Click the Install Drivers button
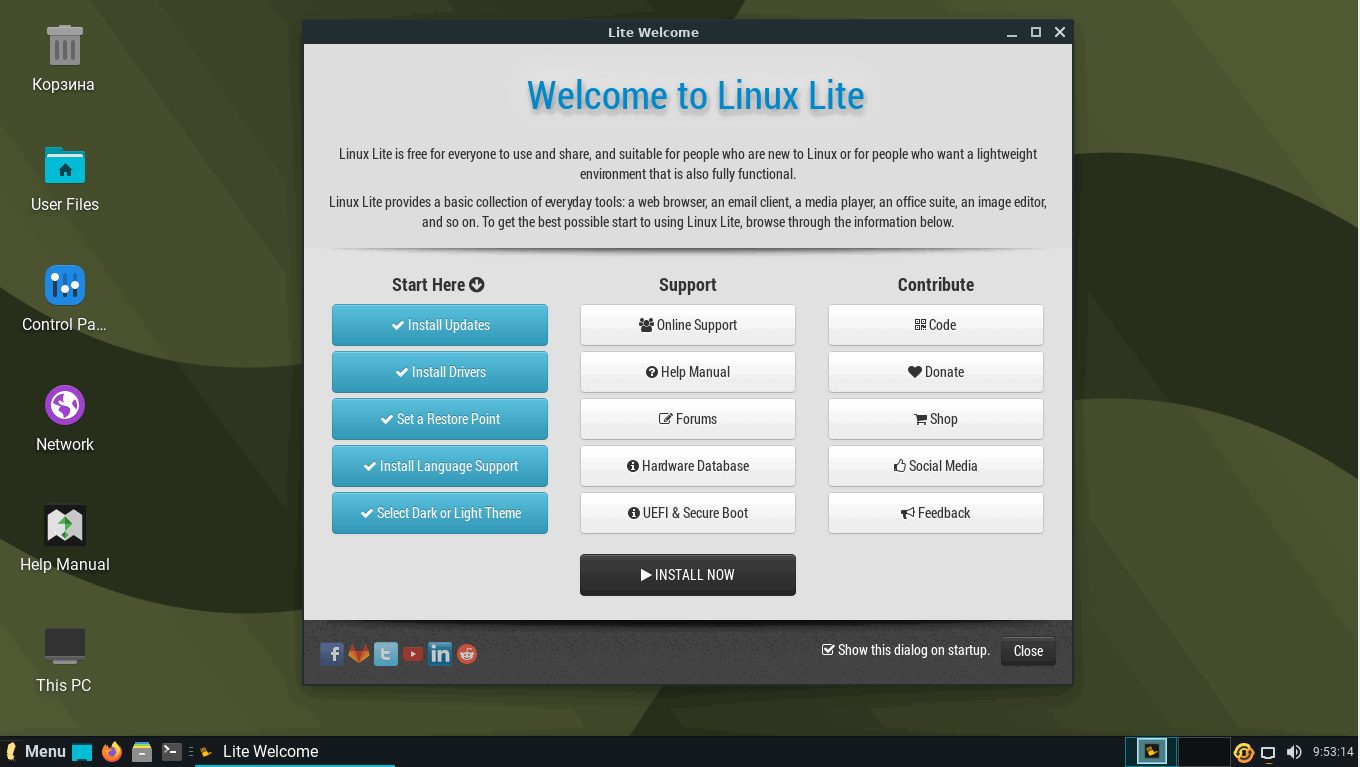Viewport: 1360px width, 767px height. pos(440,372)
